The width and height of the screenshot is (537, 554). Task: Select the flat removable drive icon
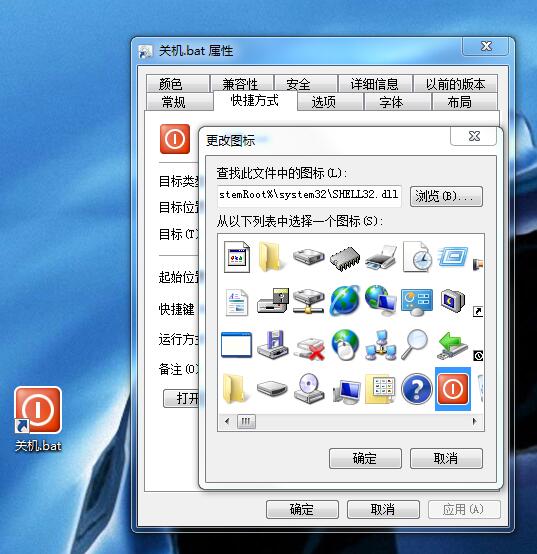click(x=272, y=388)
